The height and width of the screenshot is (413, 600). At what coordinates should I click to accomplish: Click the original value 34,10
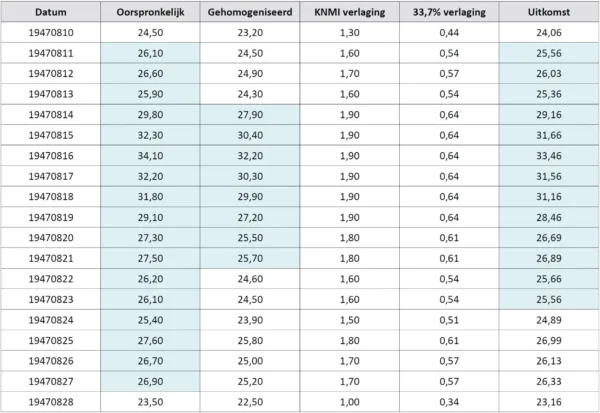coord(149,157)
